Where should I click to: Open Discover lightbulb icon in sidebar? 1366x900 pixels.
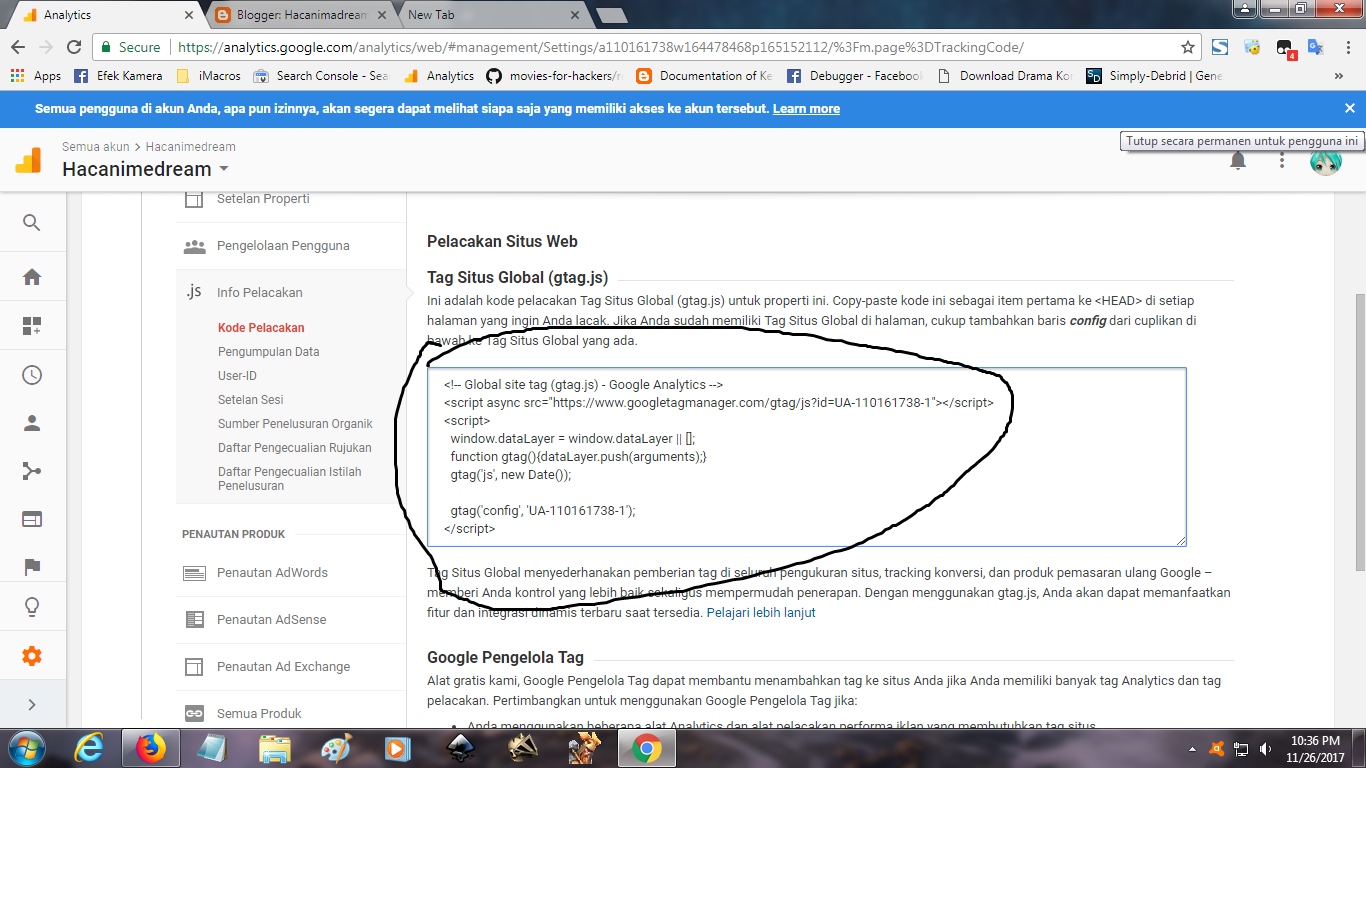[x=32, y=607]
